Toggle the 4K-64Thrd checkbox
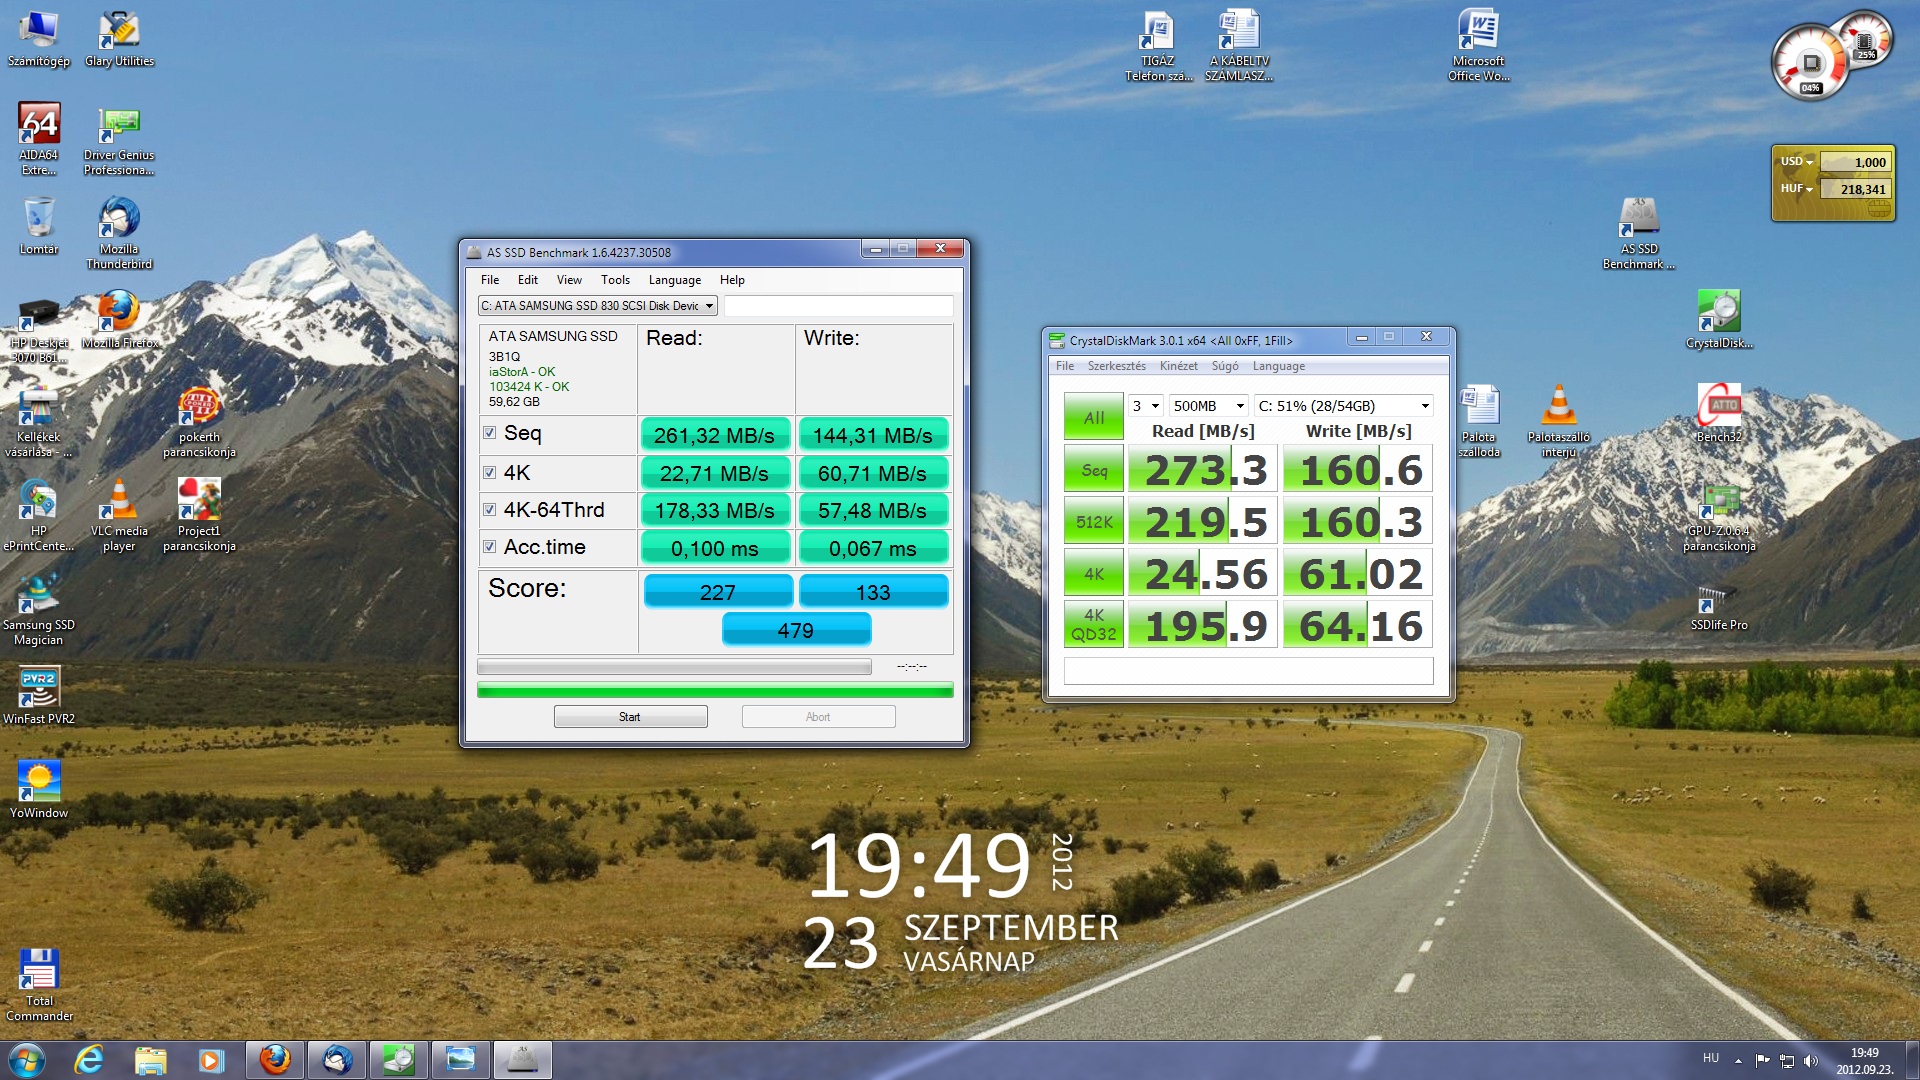The height and width of the screenshot is (1080, 1920). click(x=490, y=510)
